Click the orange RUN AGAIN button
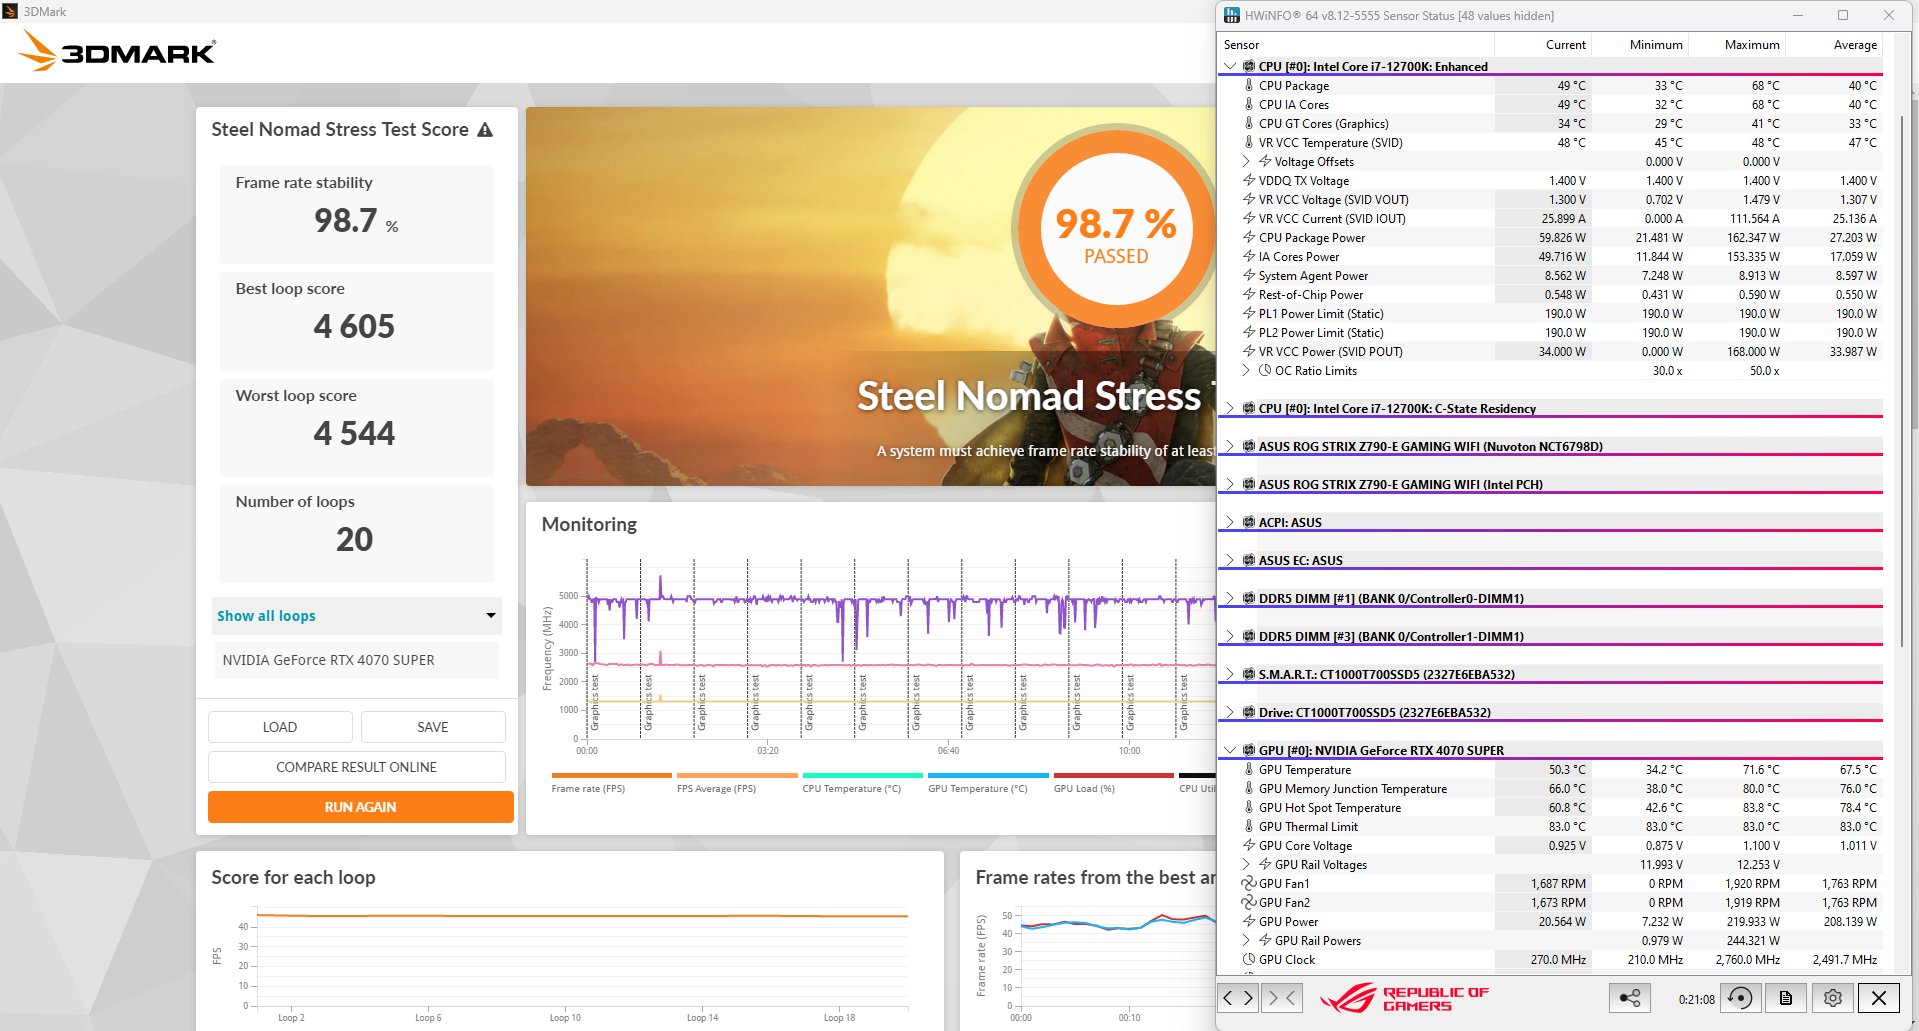The image size is (1919, 1031). 361,807
